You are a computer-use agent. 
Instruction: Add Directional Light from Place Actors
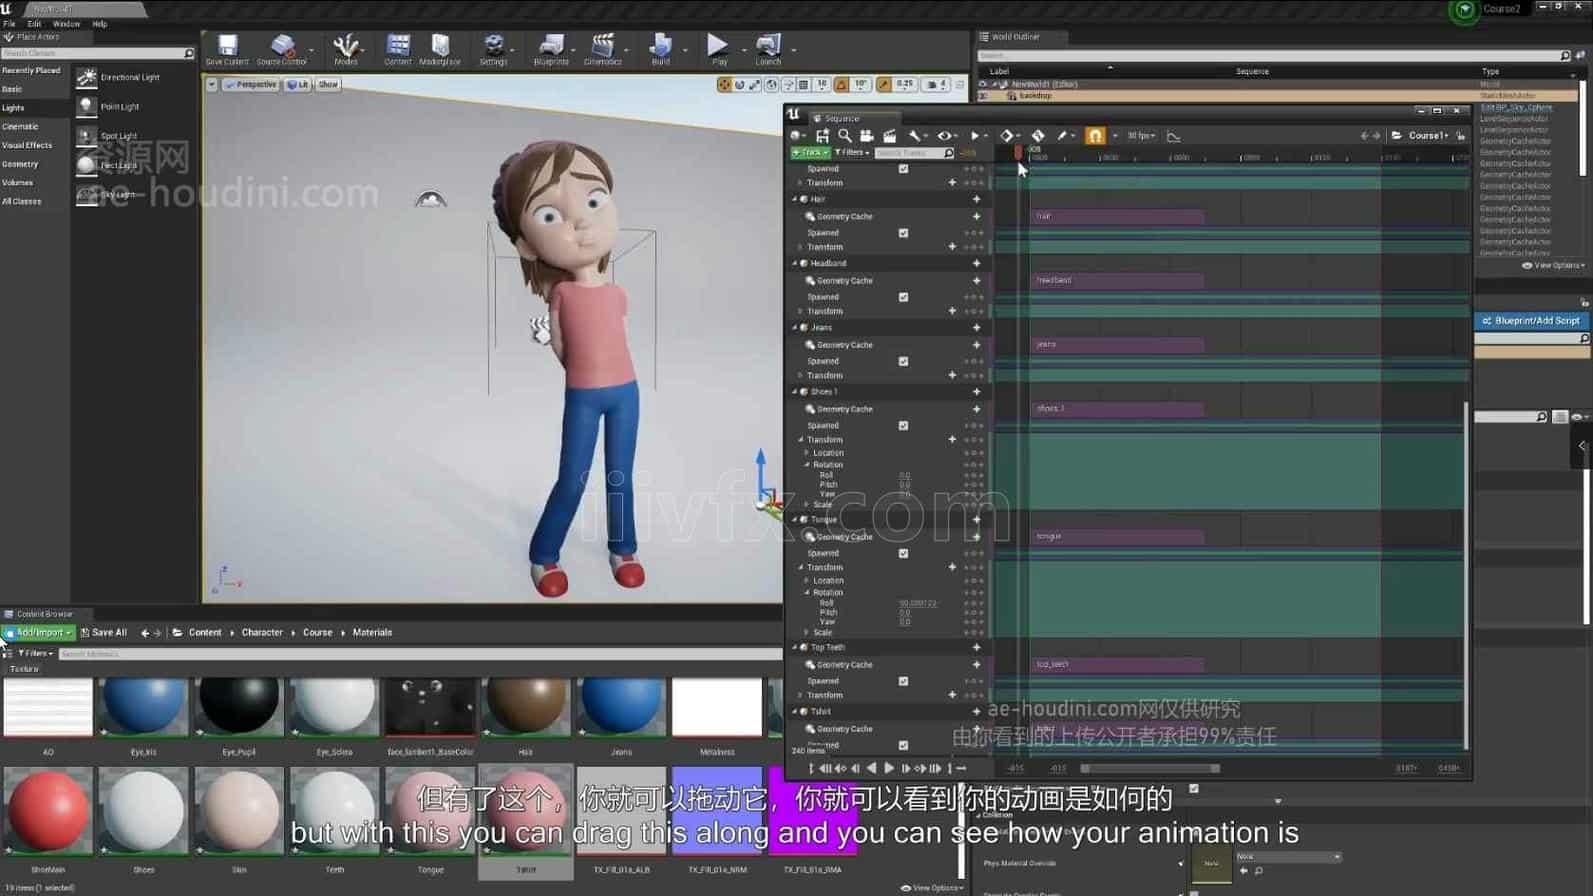(x=120, y=77)
